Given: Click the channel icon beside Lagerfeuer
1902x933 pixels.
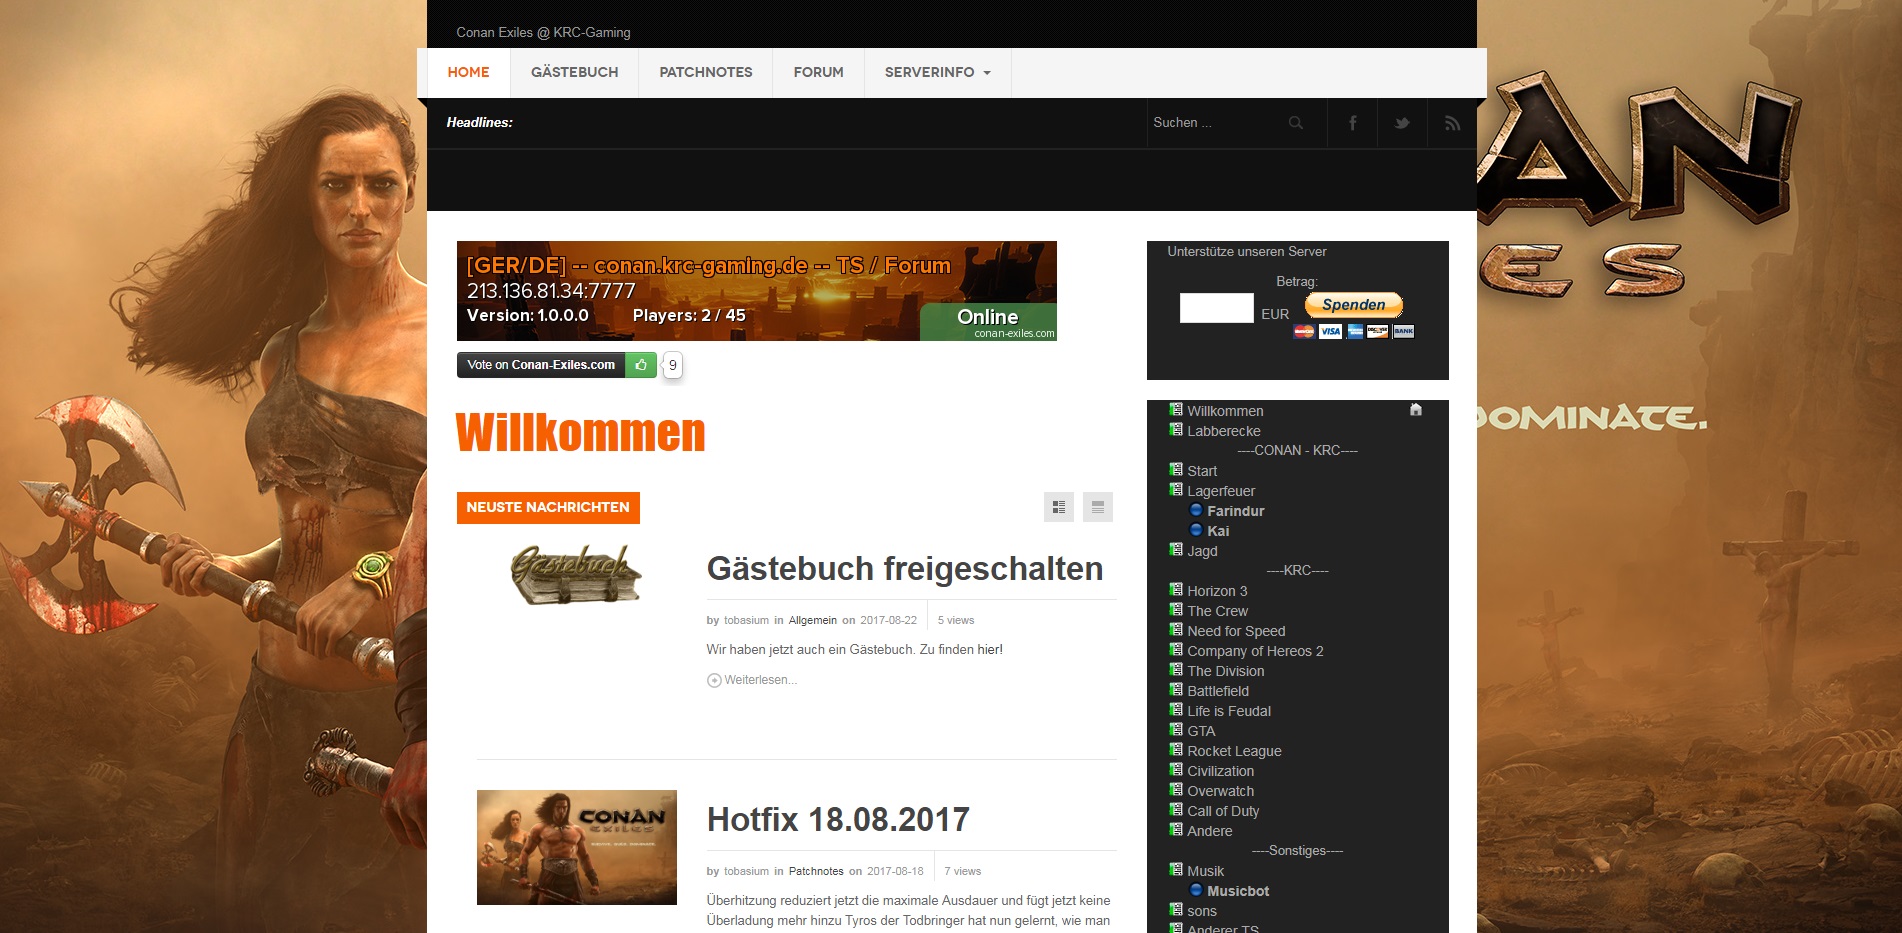Looking at the screenshot, I should point(1176,490).
